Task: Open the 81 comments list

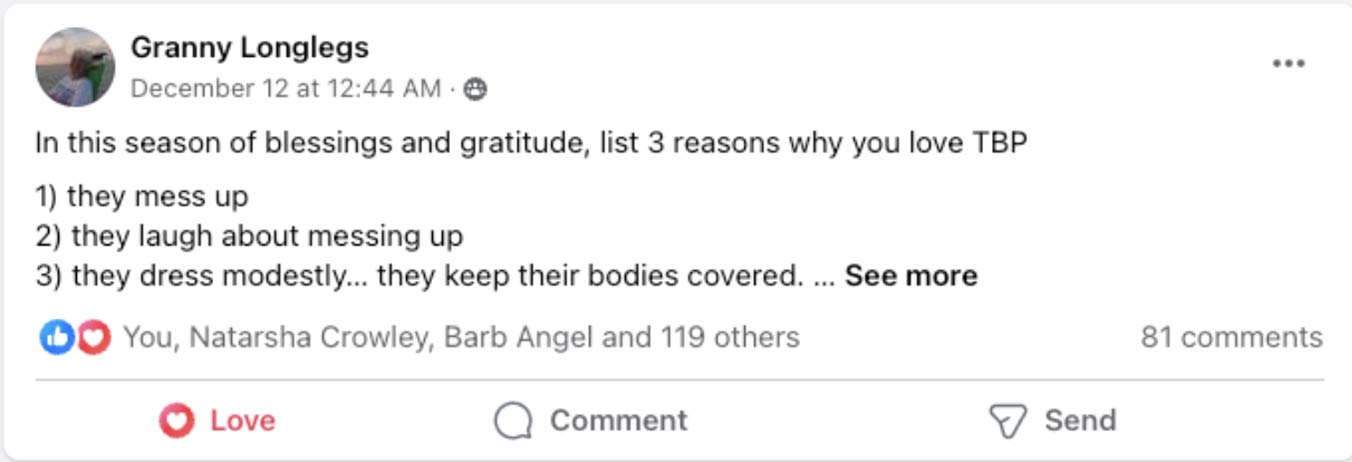Action: (x=1231, y=338)
